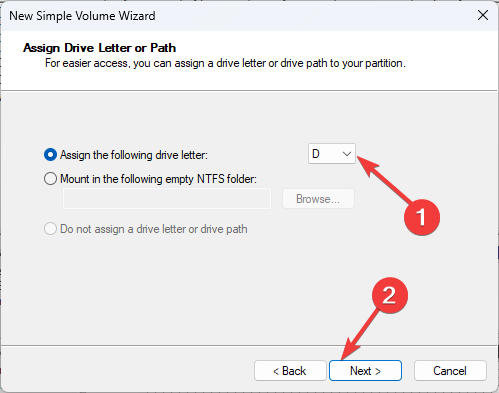Click the red arrow pointing at the drive letter dropdown

tap(383, 179)
